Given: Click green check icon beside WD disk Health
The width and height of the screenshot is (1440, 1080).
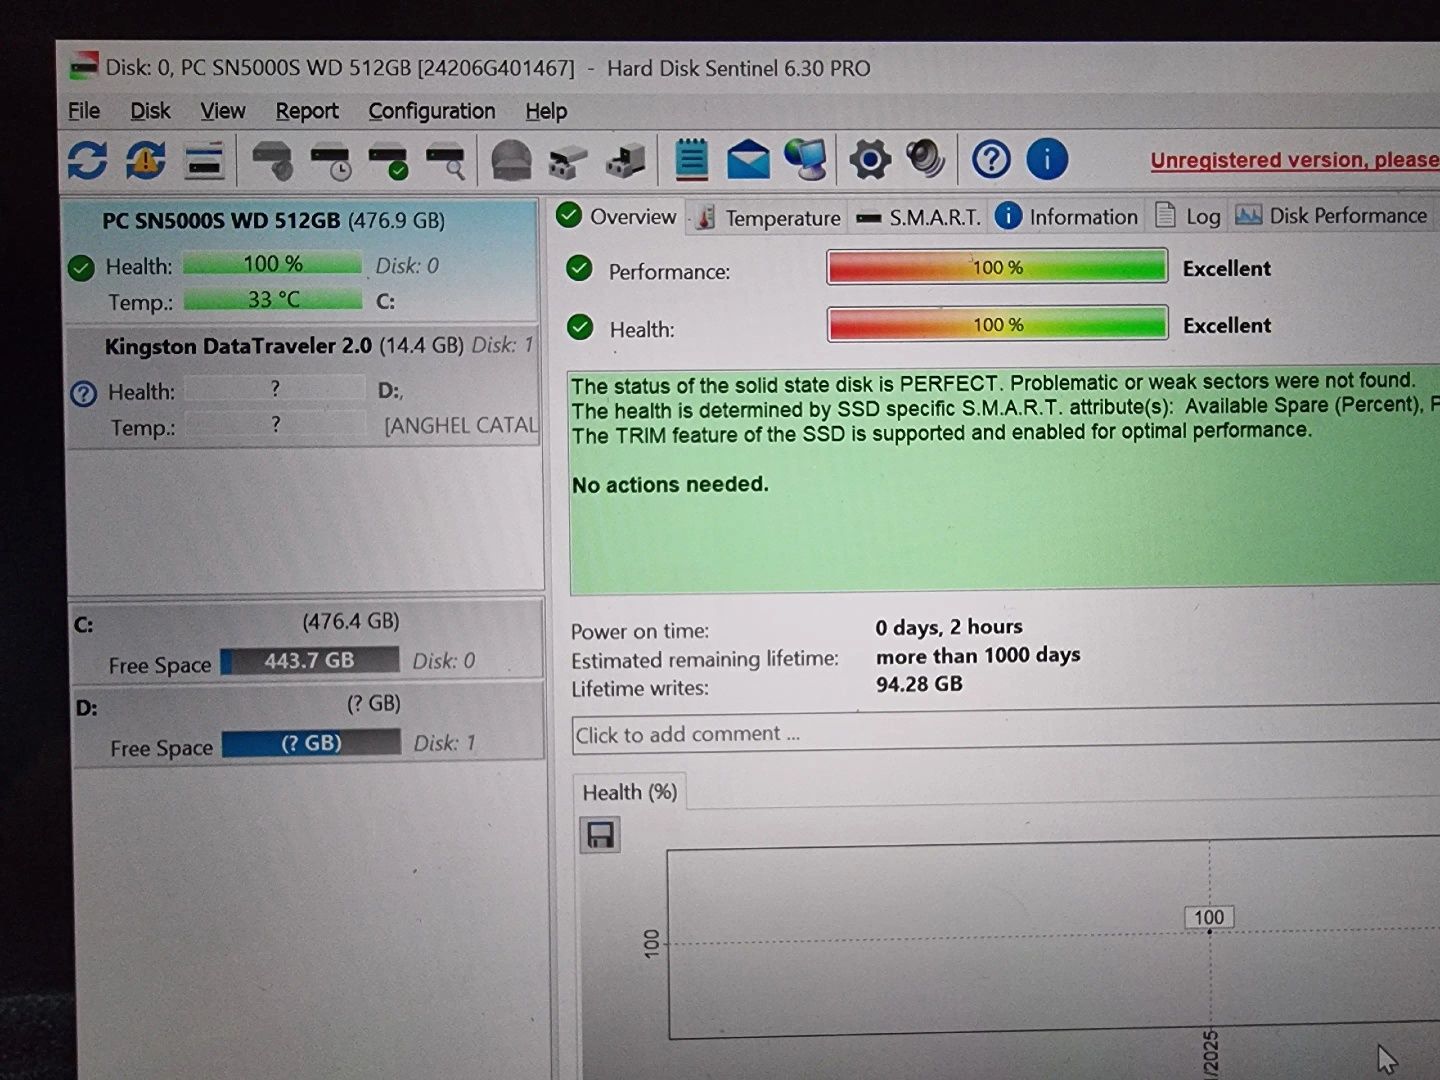Looking at the screenshot, I should [x=81, y=268].
